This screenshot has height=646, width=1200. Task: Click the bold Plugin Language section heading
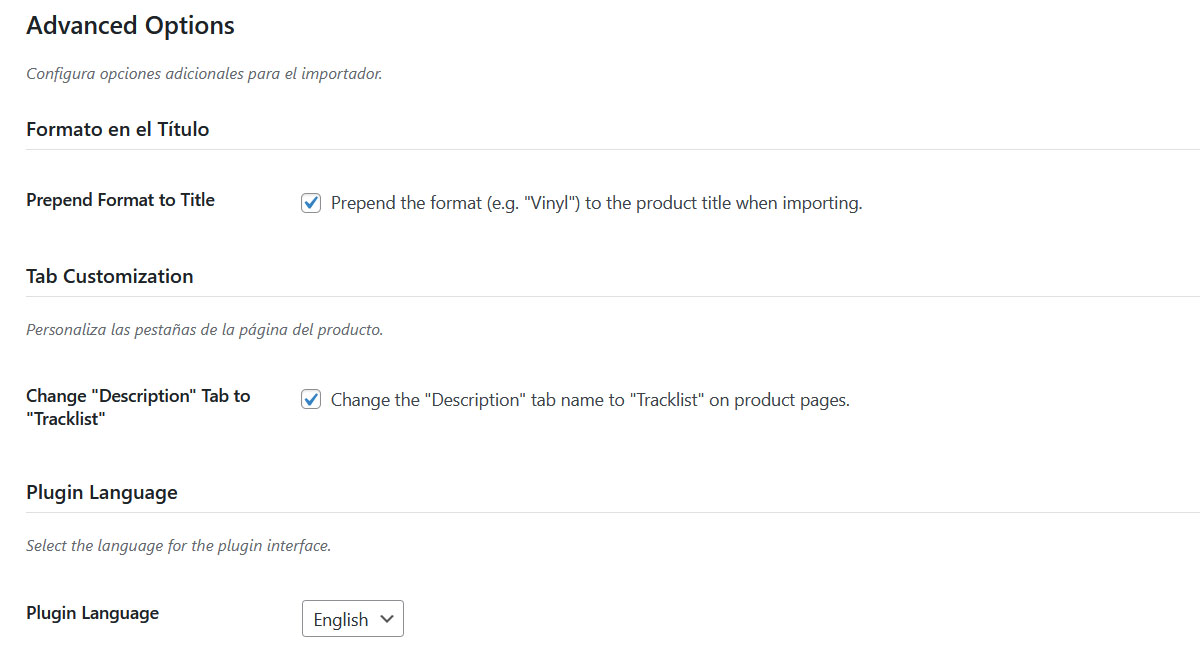tap(101, 492)
